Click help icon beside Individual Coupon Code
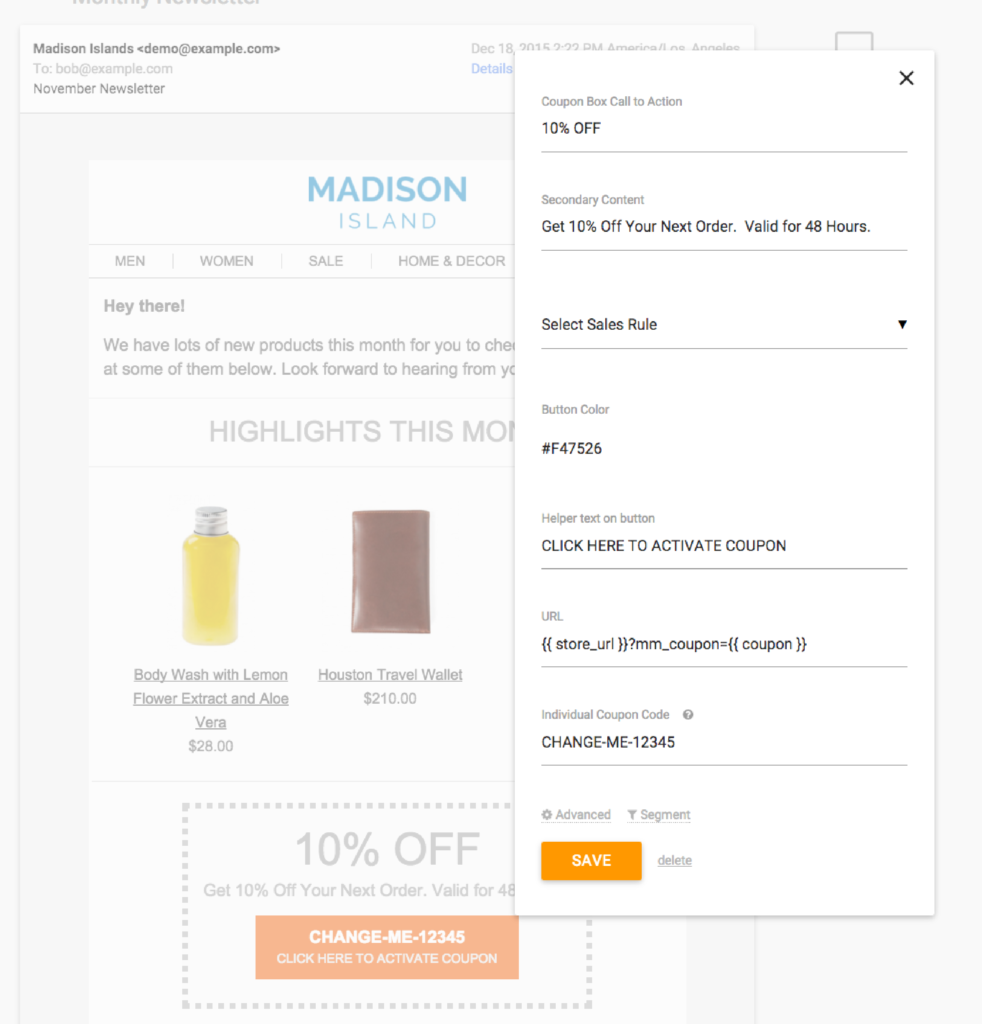 point(688,715)
